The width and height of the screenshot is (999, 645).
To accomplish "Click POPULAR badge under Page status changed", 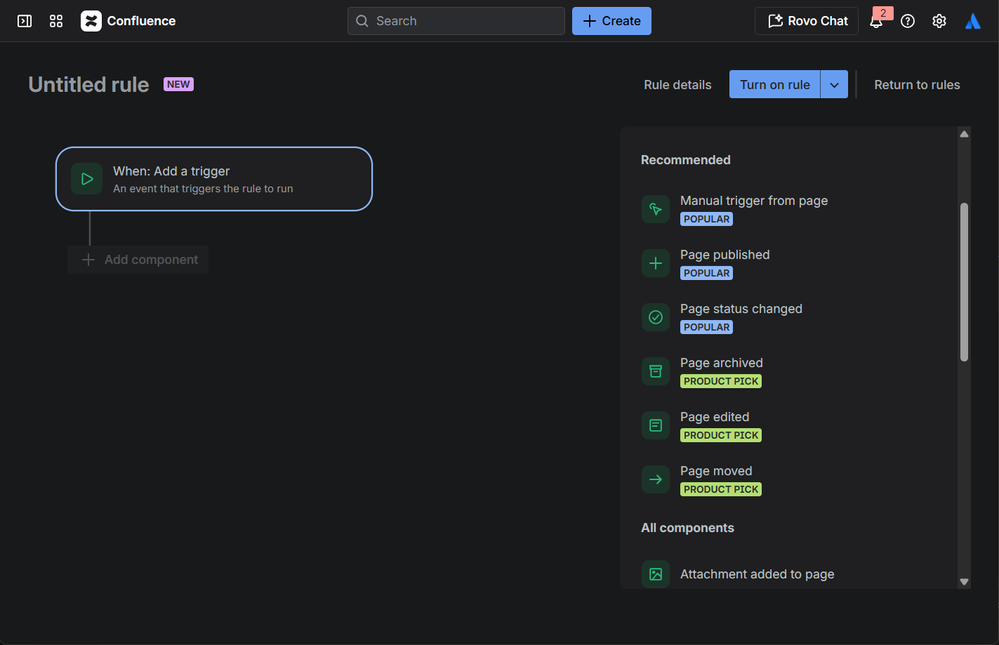I will coord(707,327).
